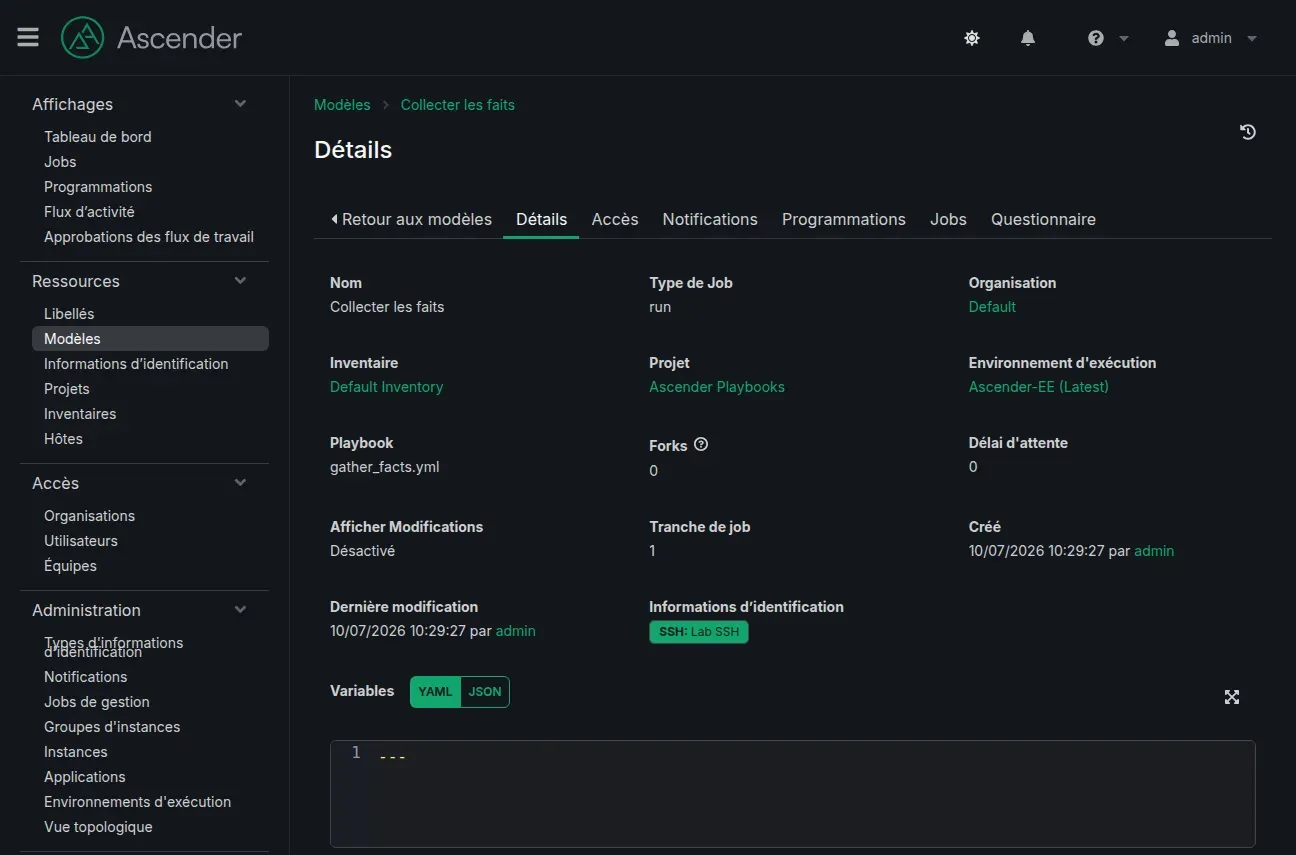Go to Tableau de bord

(98, 137)
